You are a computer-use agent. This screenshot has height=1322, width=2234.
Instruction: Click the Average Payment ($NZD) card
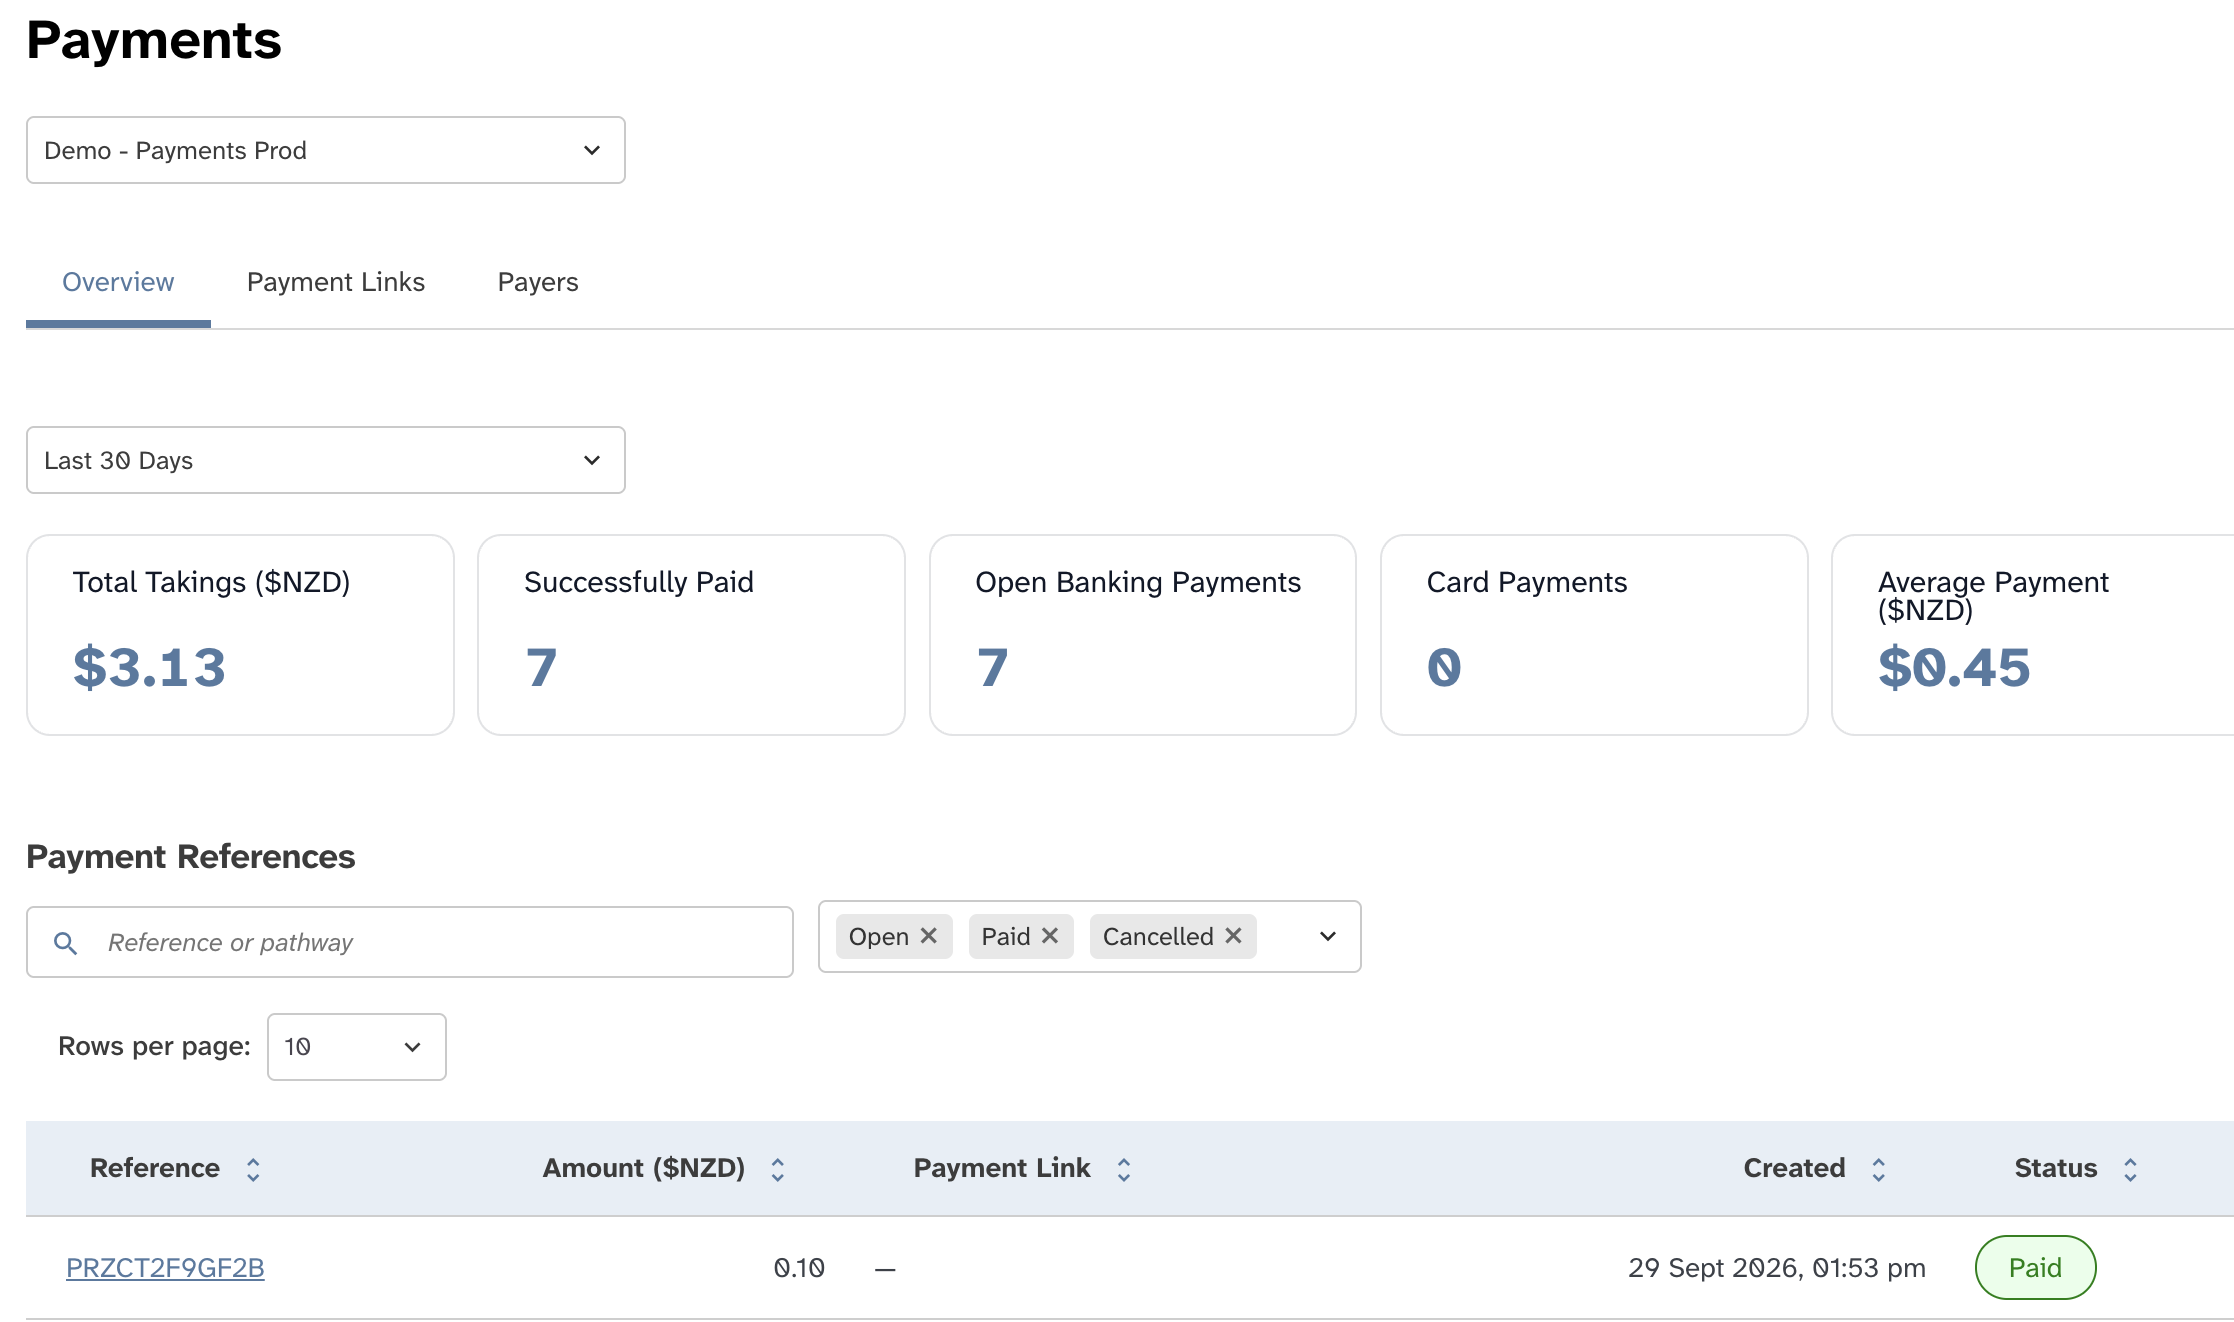coord(2033,635)
